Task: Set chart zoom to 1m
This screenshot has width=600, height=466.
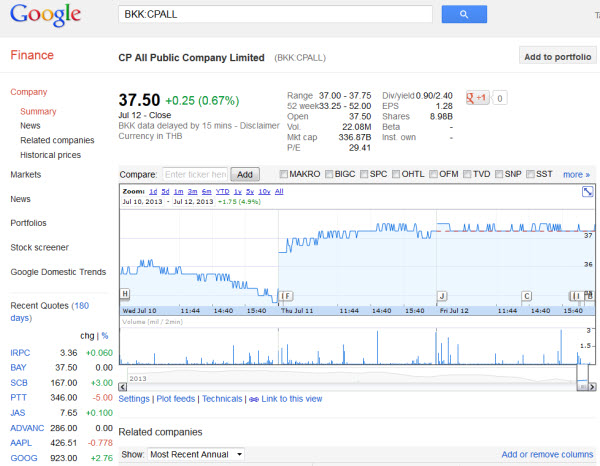Action: [178, 191]
